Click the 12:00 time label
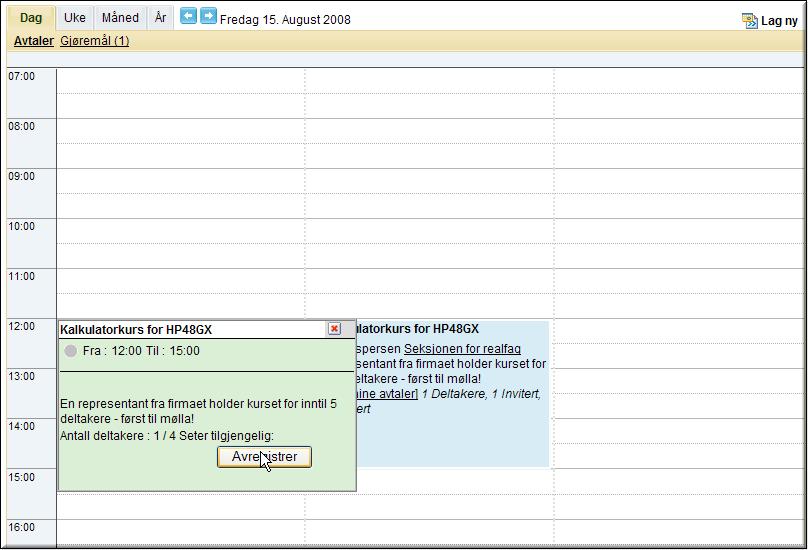Screen dimensions: 808x550 (22, 326)
